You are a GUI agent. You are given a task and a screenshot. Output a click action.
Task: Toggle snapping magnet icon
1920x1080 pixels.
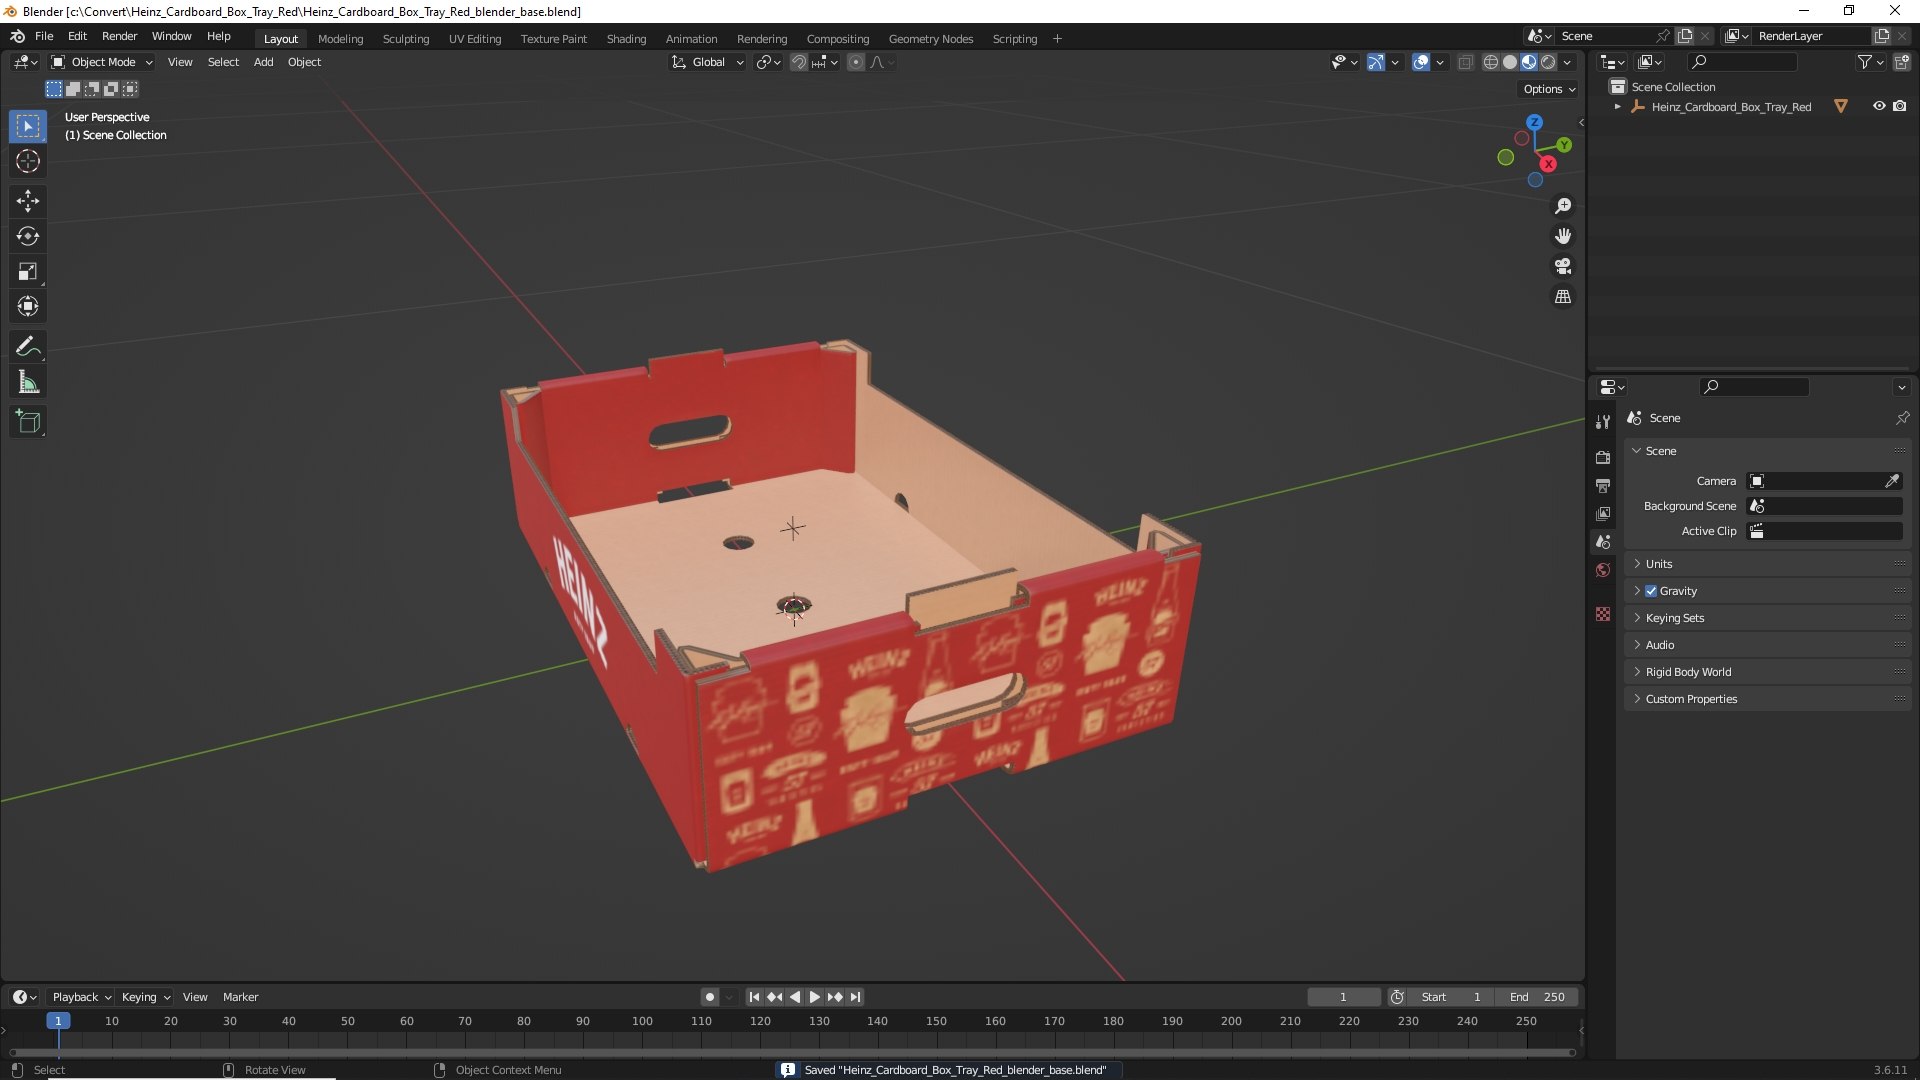point(799,62)
